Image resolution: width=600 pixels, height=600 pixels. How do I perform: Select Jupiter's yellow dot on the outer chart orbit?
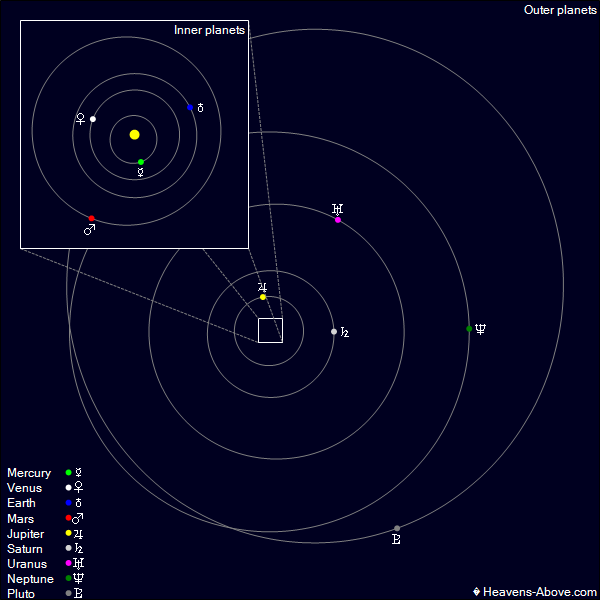[x=263, y=297]
